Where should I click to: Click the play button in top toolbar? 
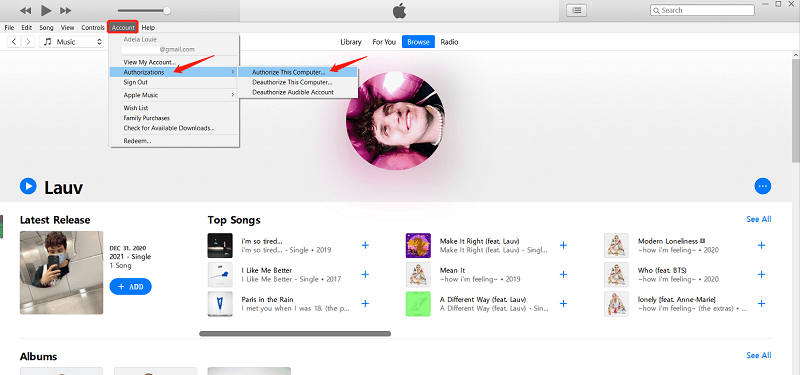tap(46, 10)
